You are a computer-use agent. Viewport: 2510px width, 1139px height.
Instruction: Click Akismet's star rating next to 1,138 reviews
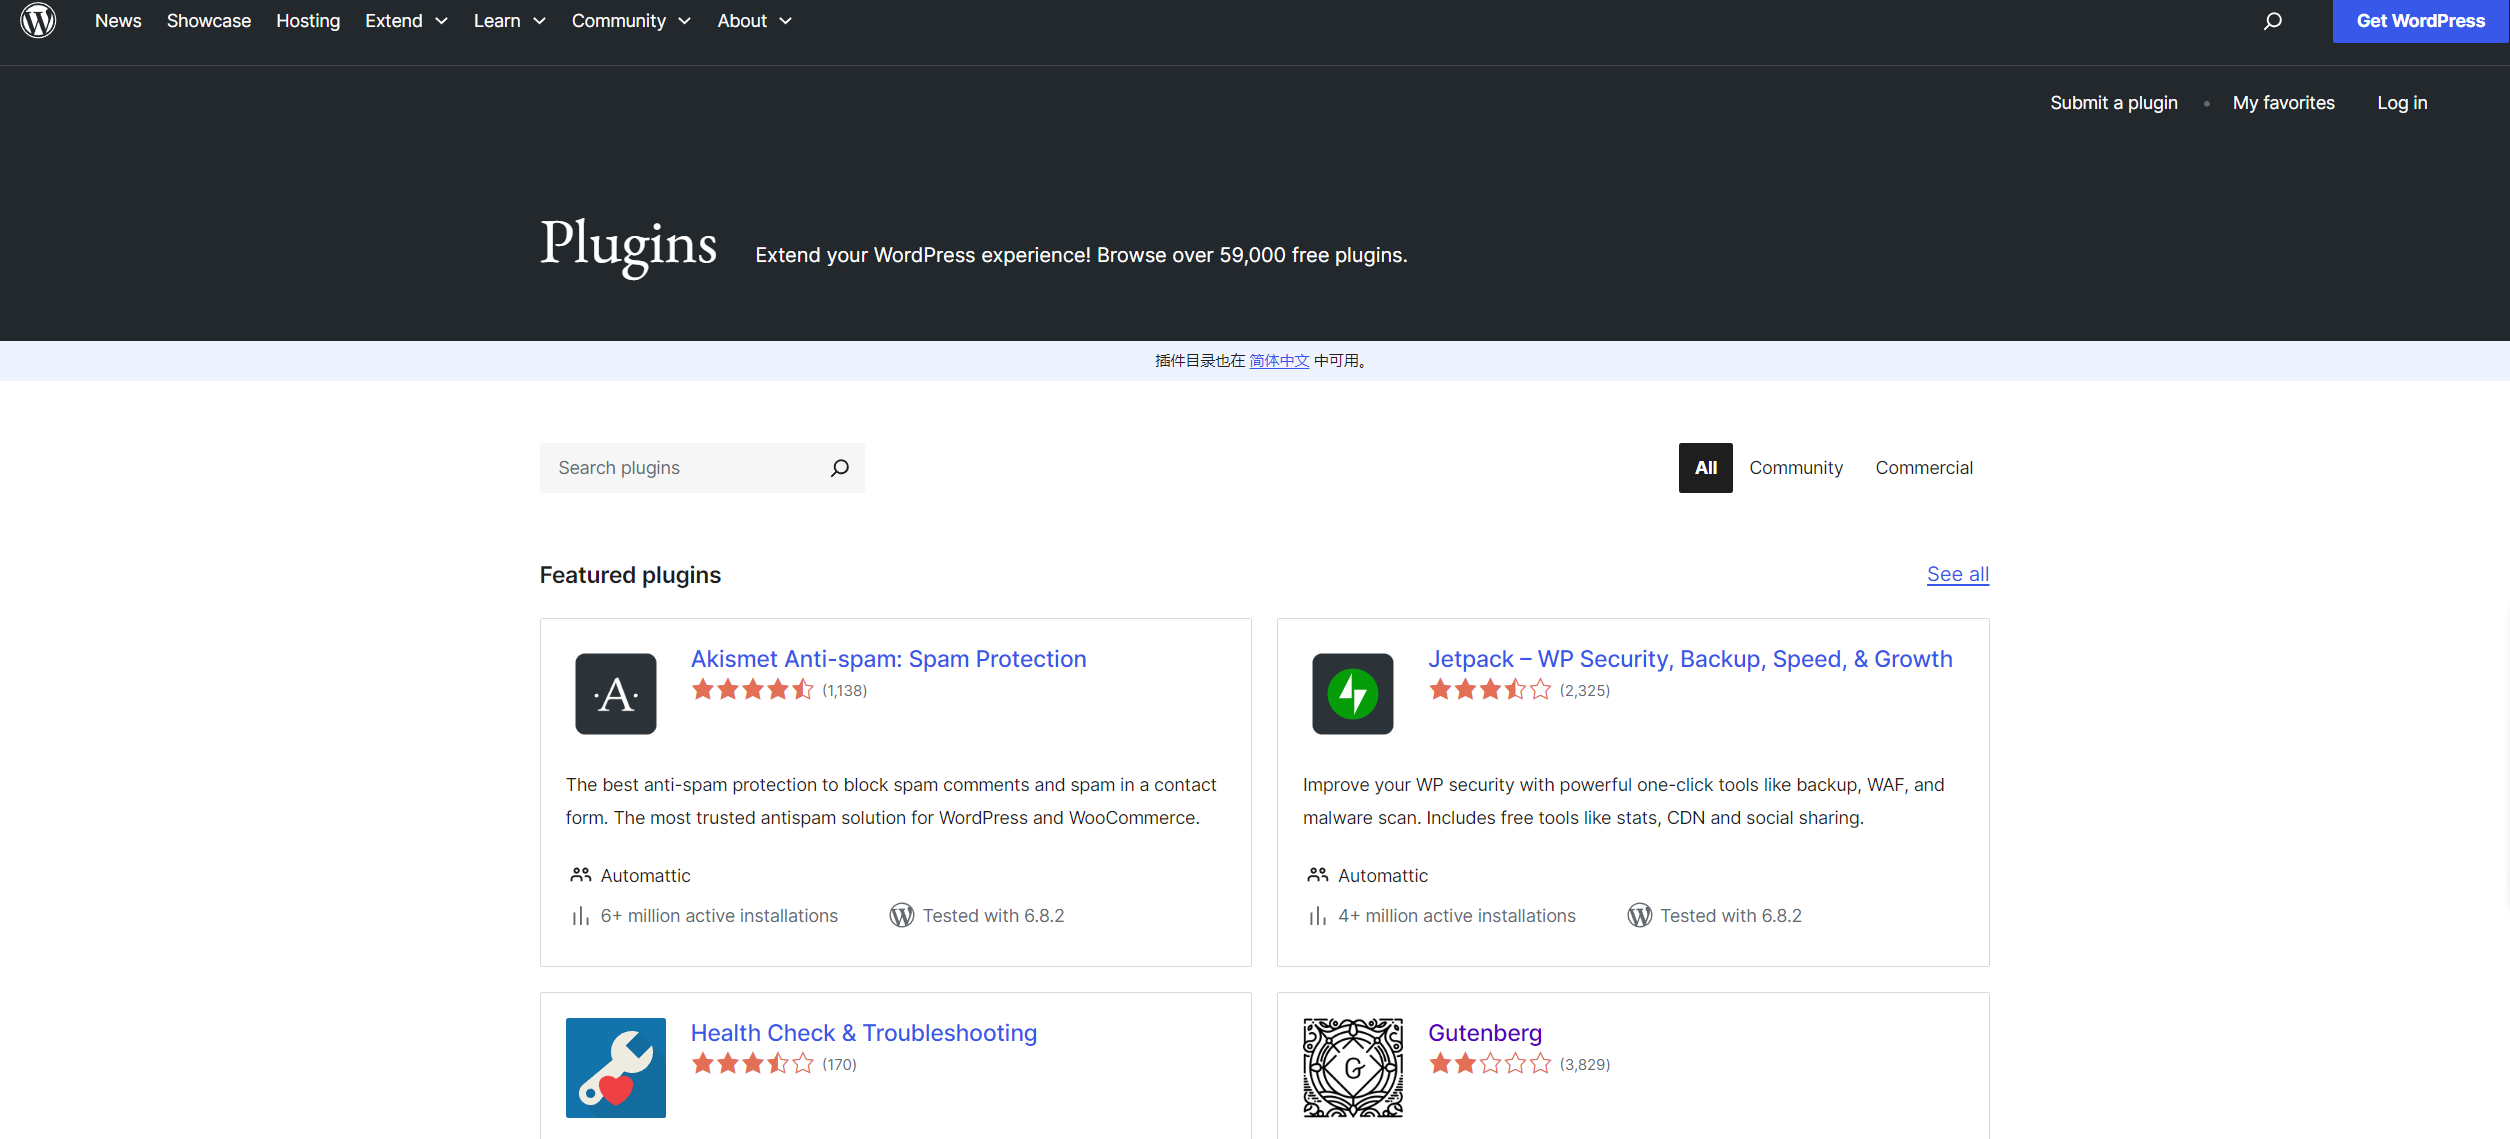click(753, 689)
